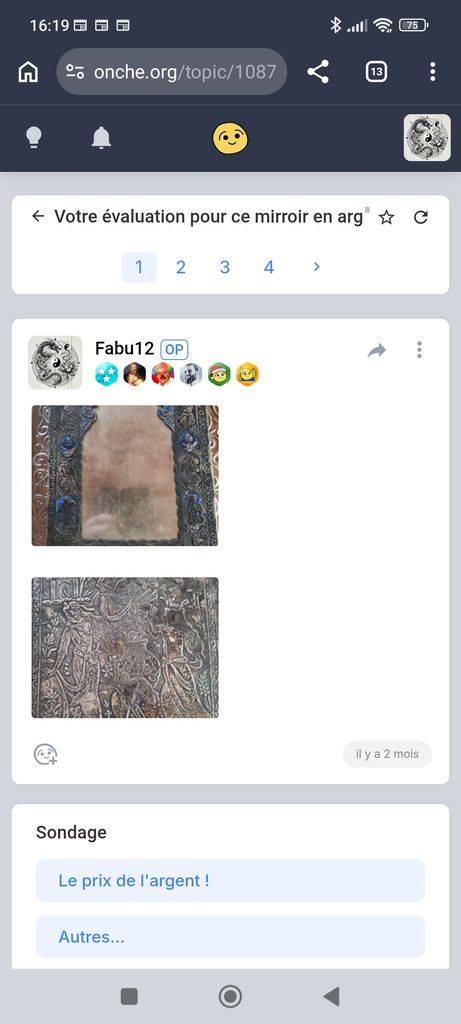This screenshot has width=461, height=1024.
Task: Go back with the left arrow
Action: pyautogui.click(x=38, y=216)
